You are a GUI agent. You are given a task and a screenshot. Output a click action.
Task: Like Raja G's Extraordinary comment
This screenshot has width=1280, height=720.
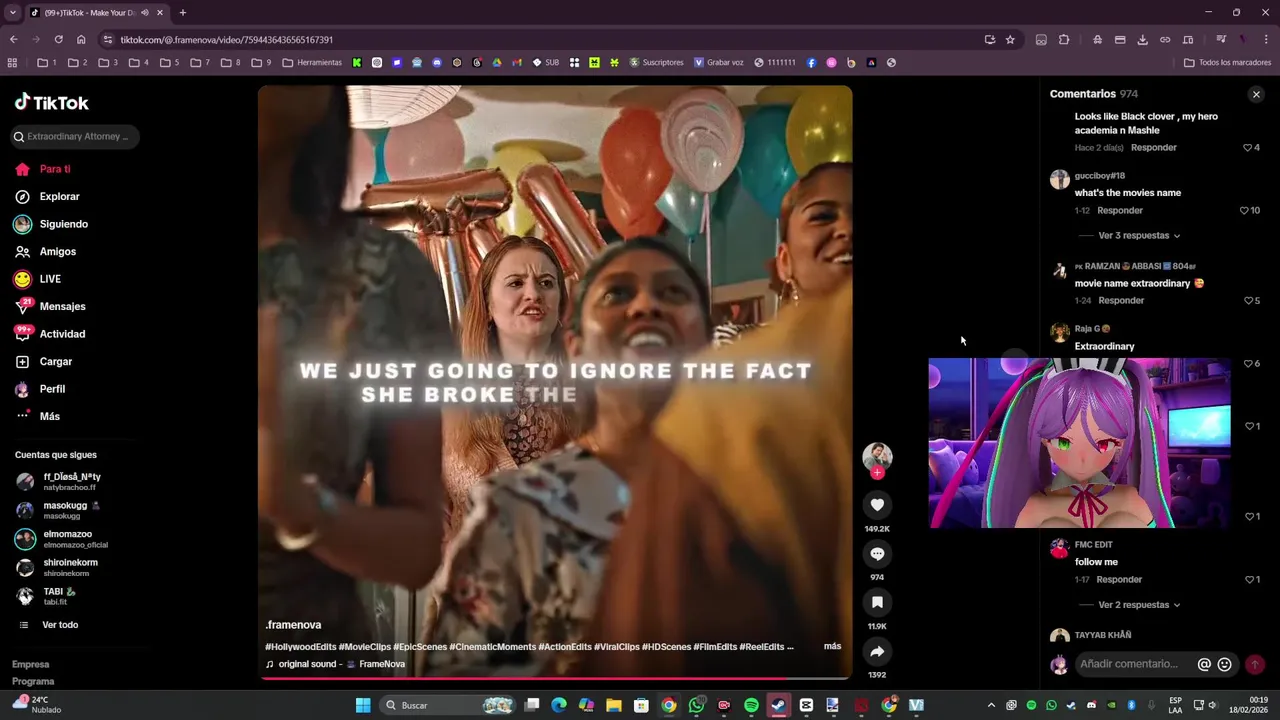(x=1251, y=364)
